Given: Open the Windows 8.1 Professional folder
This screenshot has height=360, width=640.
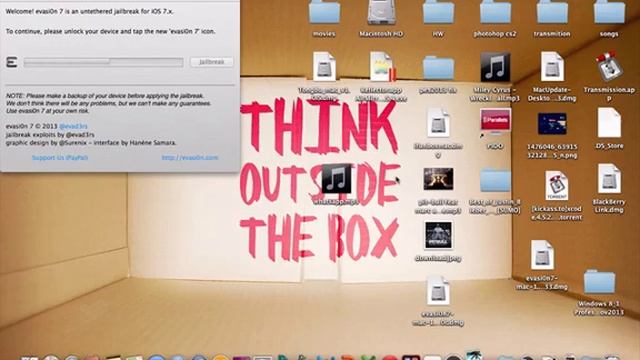Looking at the screenshot, I should click(599, 282).
